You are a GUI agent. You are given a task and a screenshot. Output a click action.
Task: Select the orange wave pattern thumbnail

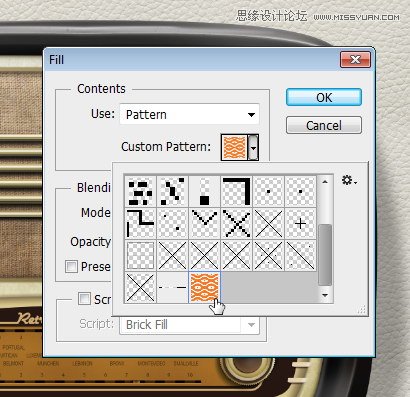pyautogui.click(x=205, y=287)
